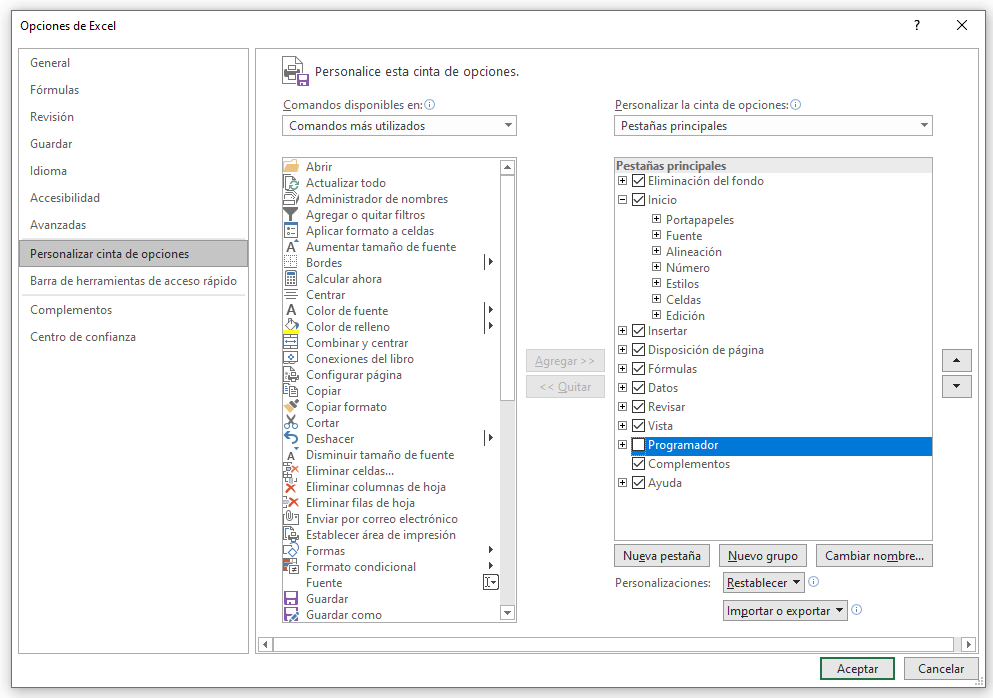Click the Nueva pestaña button
Screen dimensions: 993x698
point(662,556)
